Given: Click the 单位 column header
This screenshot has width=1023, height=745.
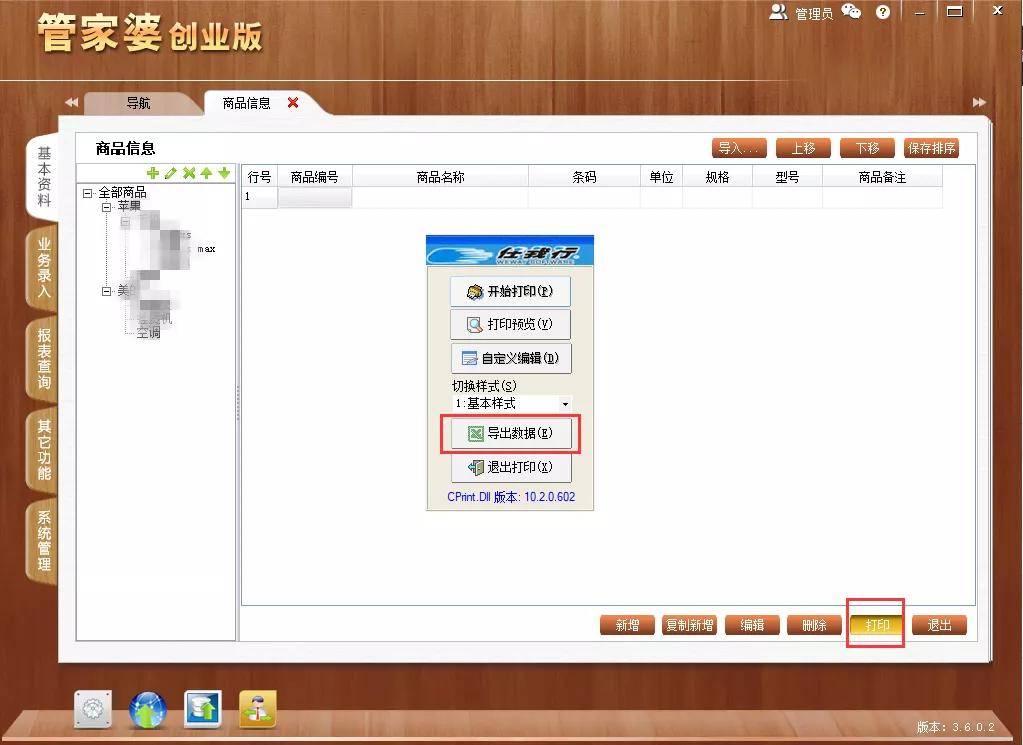Looking at the screenshot, I should pyautogui.click(x=662, y=177).
